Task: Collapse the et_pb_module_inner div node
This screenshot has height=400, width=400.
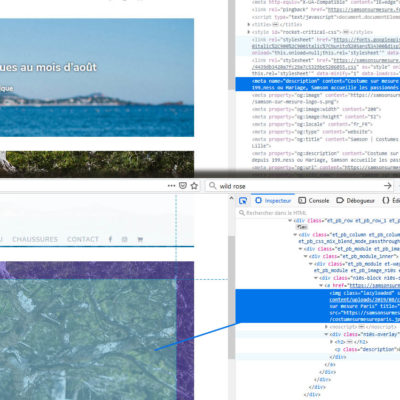Action: (305, 256)
